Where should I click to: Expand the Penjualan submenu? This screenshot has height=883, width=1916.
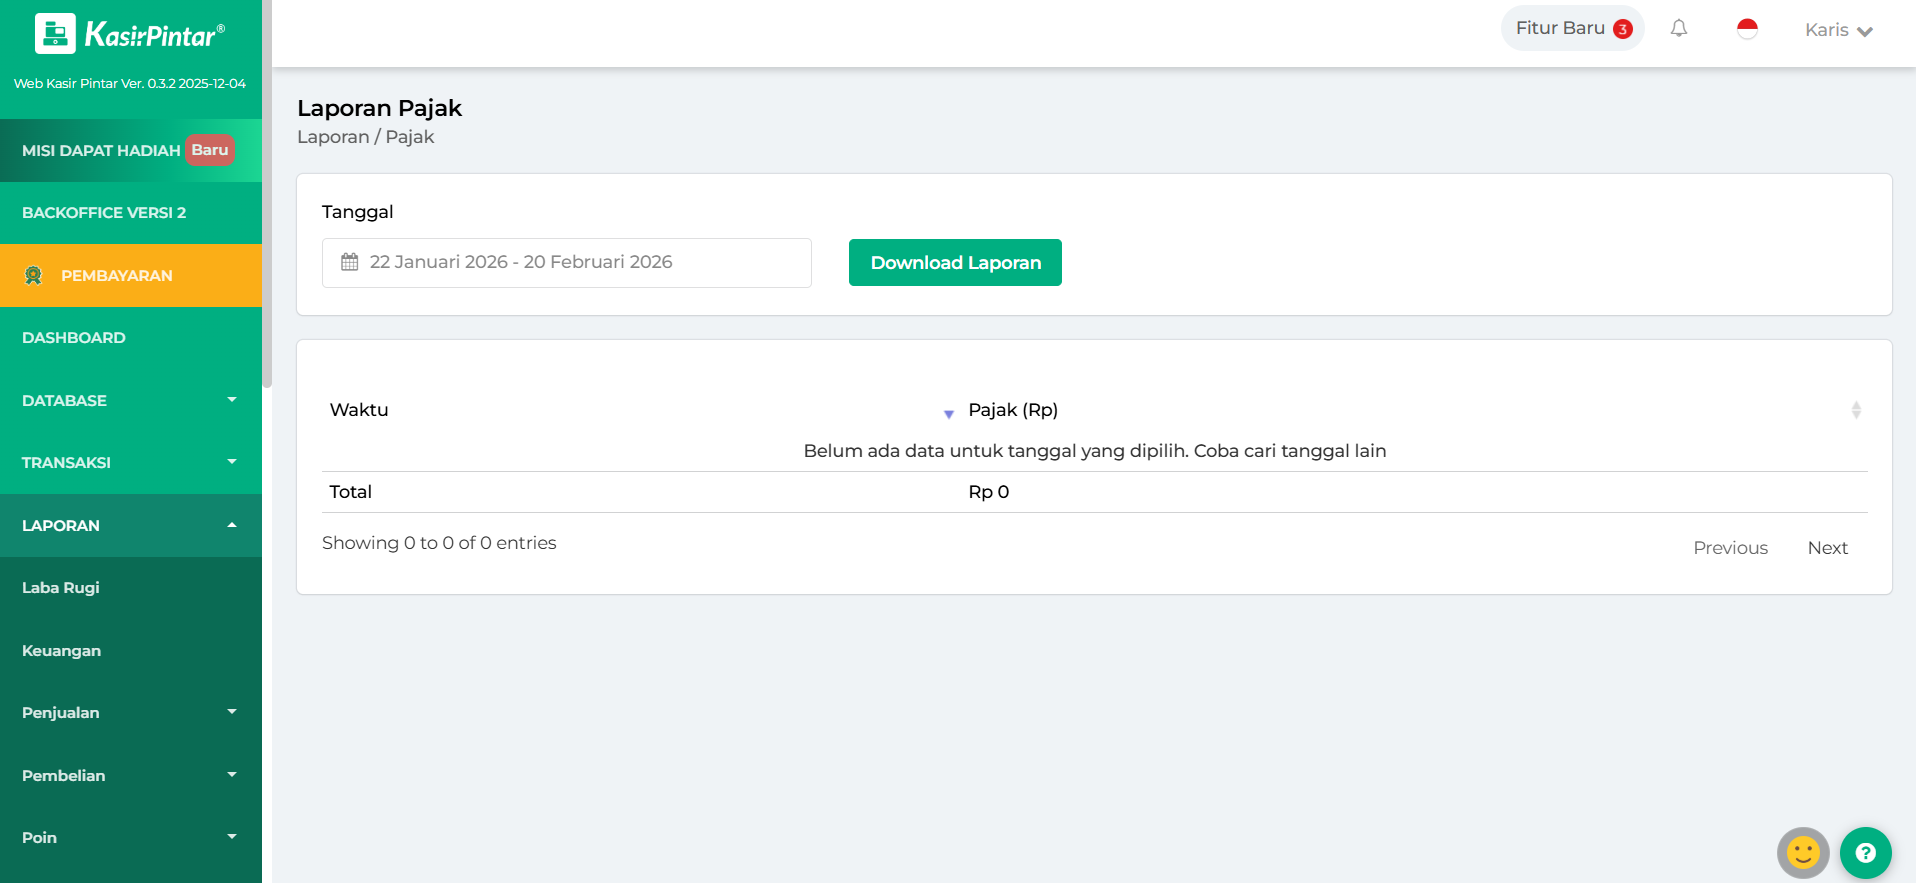[130, 713]
